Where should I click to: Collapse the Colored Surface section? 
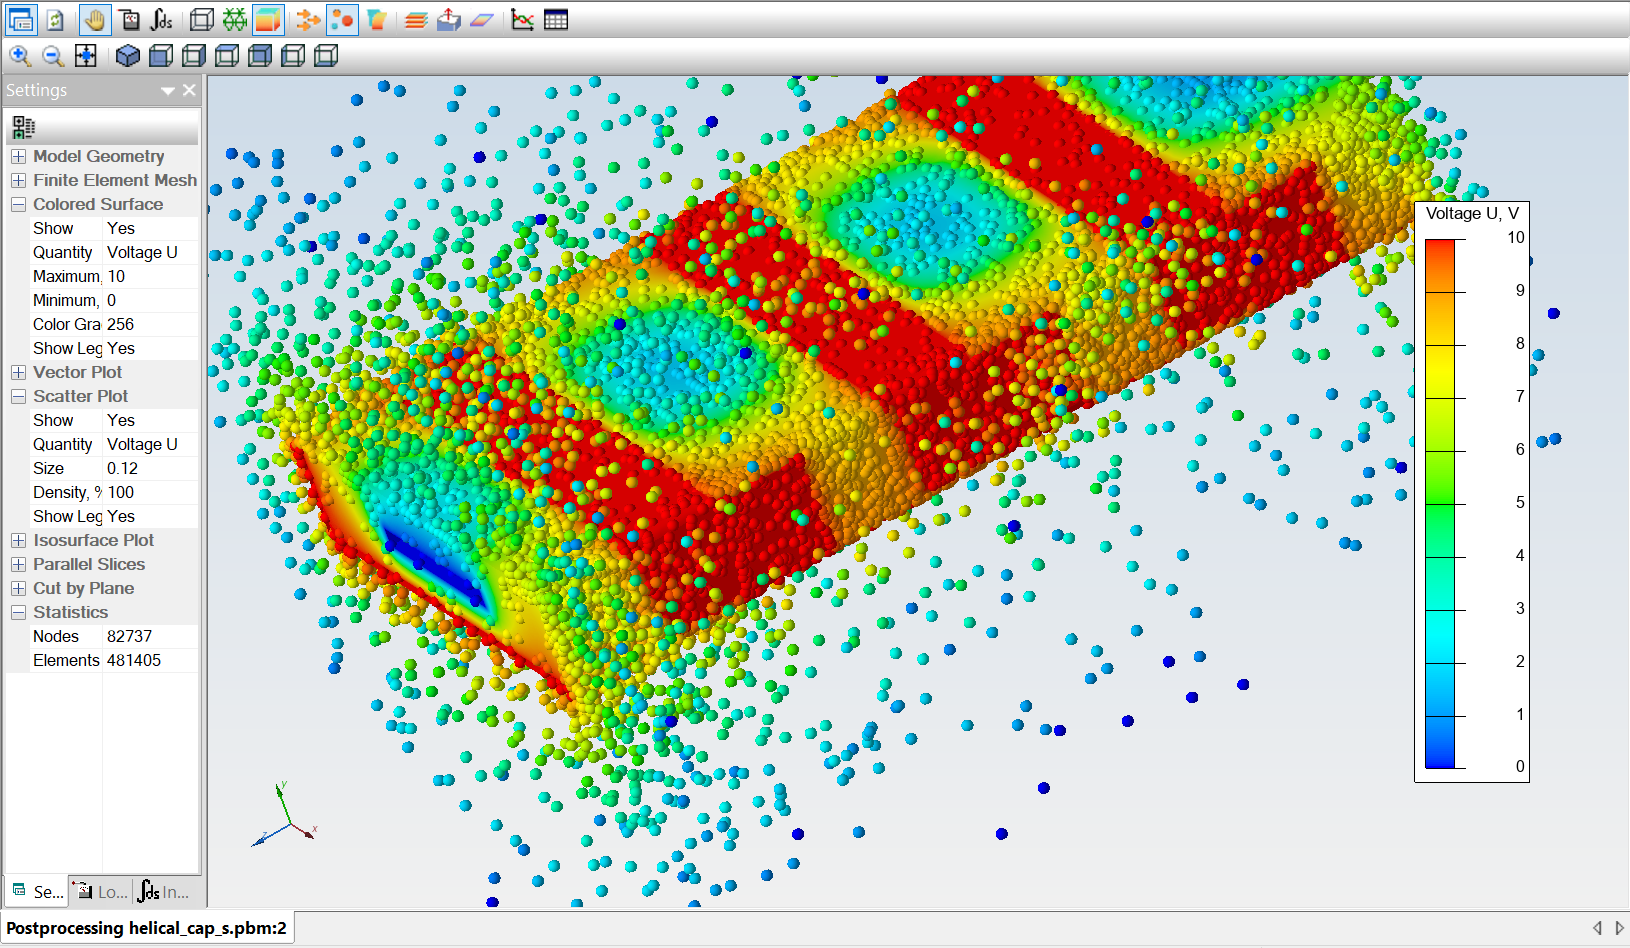coord(19,204)
